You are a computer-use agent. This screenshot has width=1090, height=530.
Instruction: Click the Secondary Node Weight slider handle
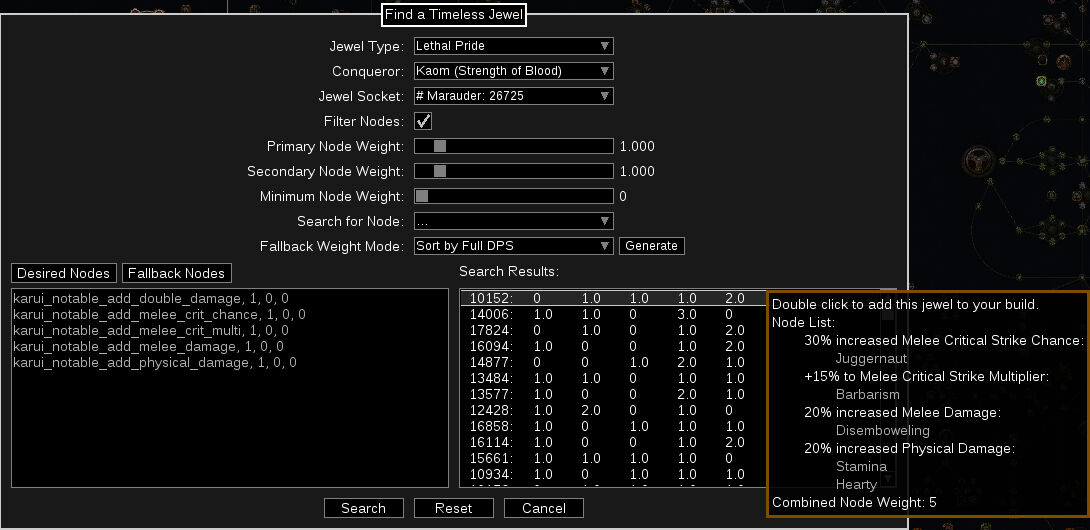[440, 171]
